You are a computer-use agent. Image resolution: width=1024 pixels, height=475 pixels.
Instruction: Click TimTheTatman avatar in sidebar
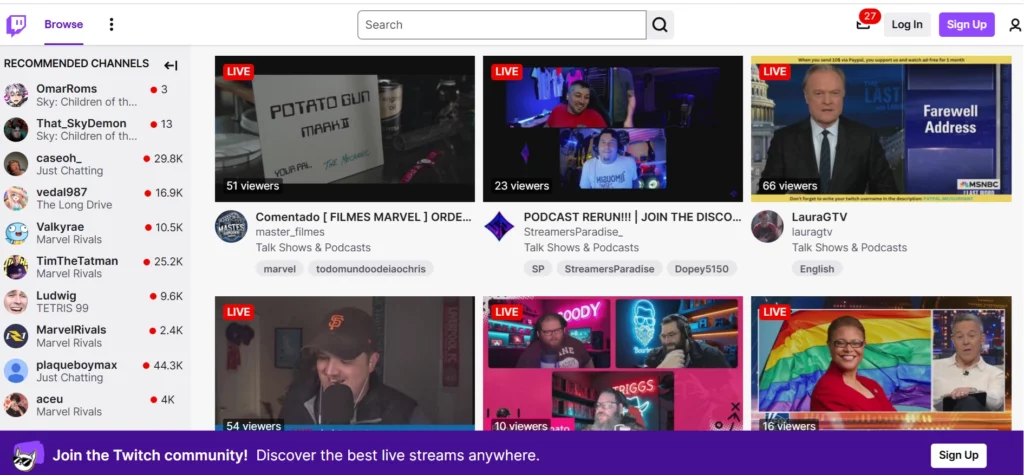(x=16, y=267)
